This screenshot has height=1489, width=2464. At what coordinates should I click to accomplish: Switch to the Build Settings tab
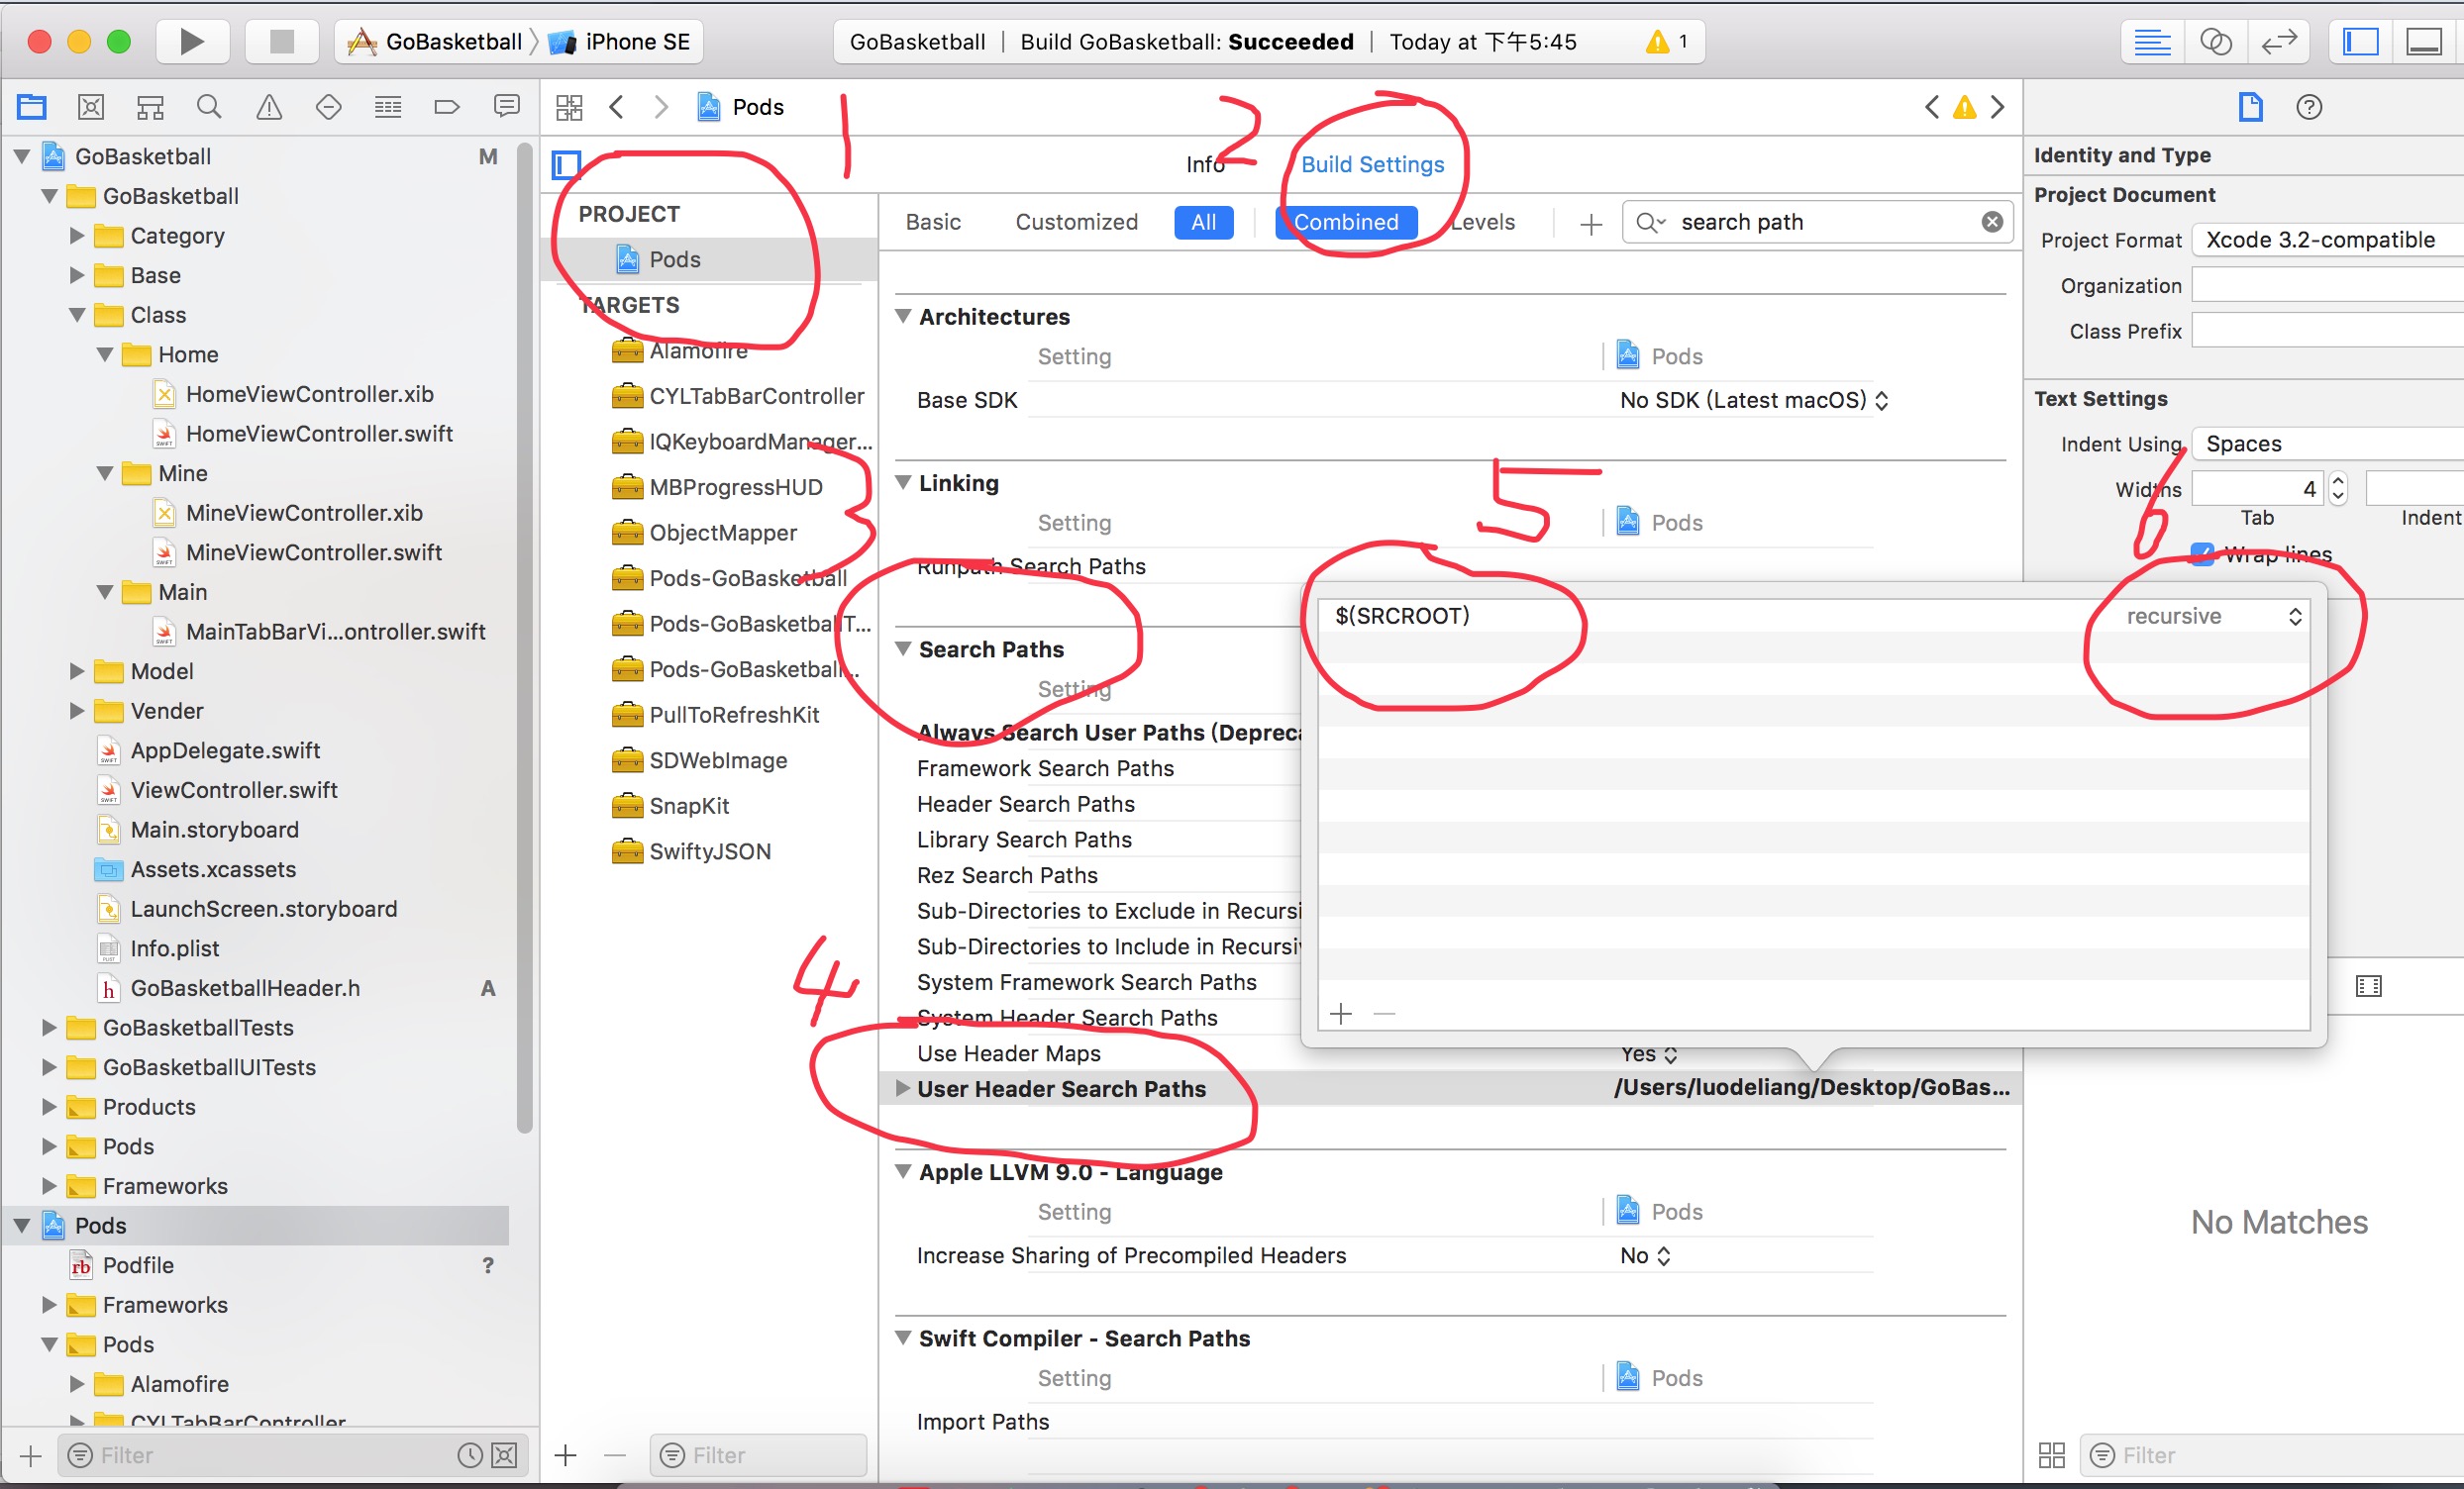(x=1372, y=164)
